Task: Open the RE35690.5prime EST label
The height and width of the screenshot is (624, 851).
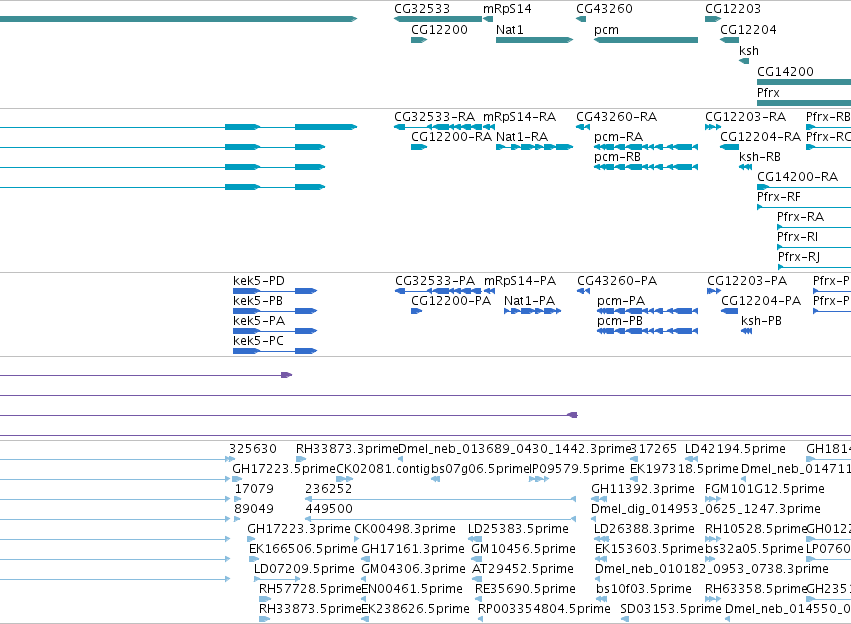Action: pyautogui.click(x=523, y=589)
